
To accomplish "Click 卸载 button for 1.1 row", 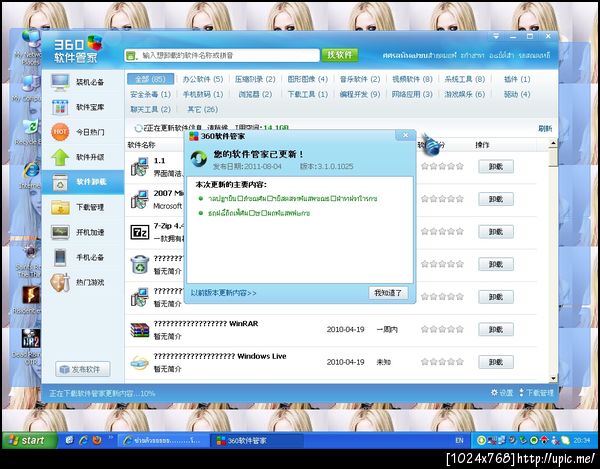I will (x=496, y=167).
